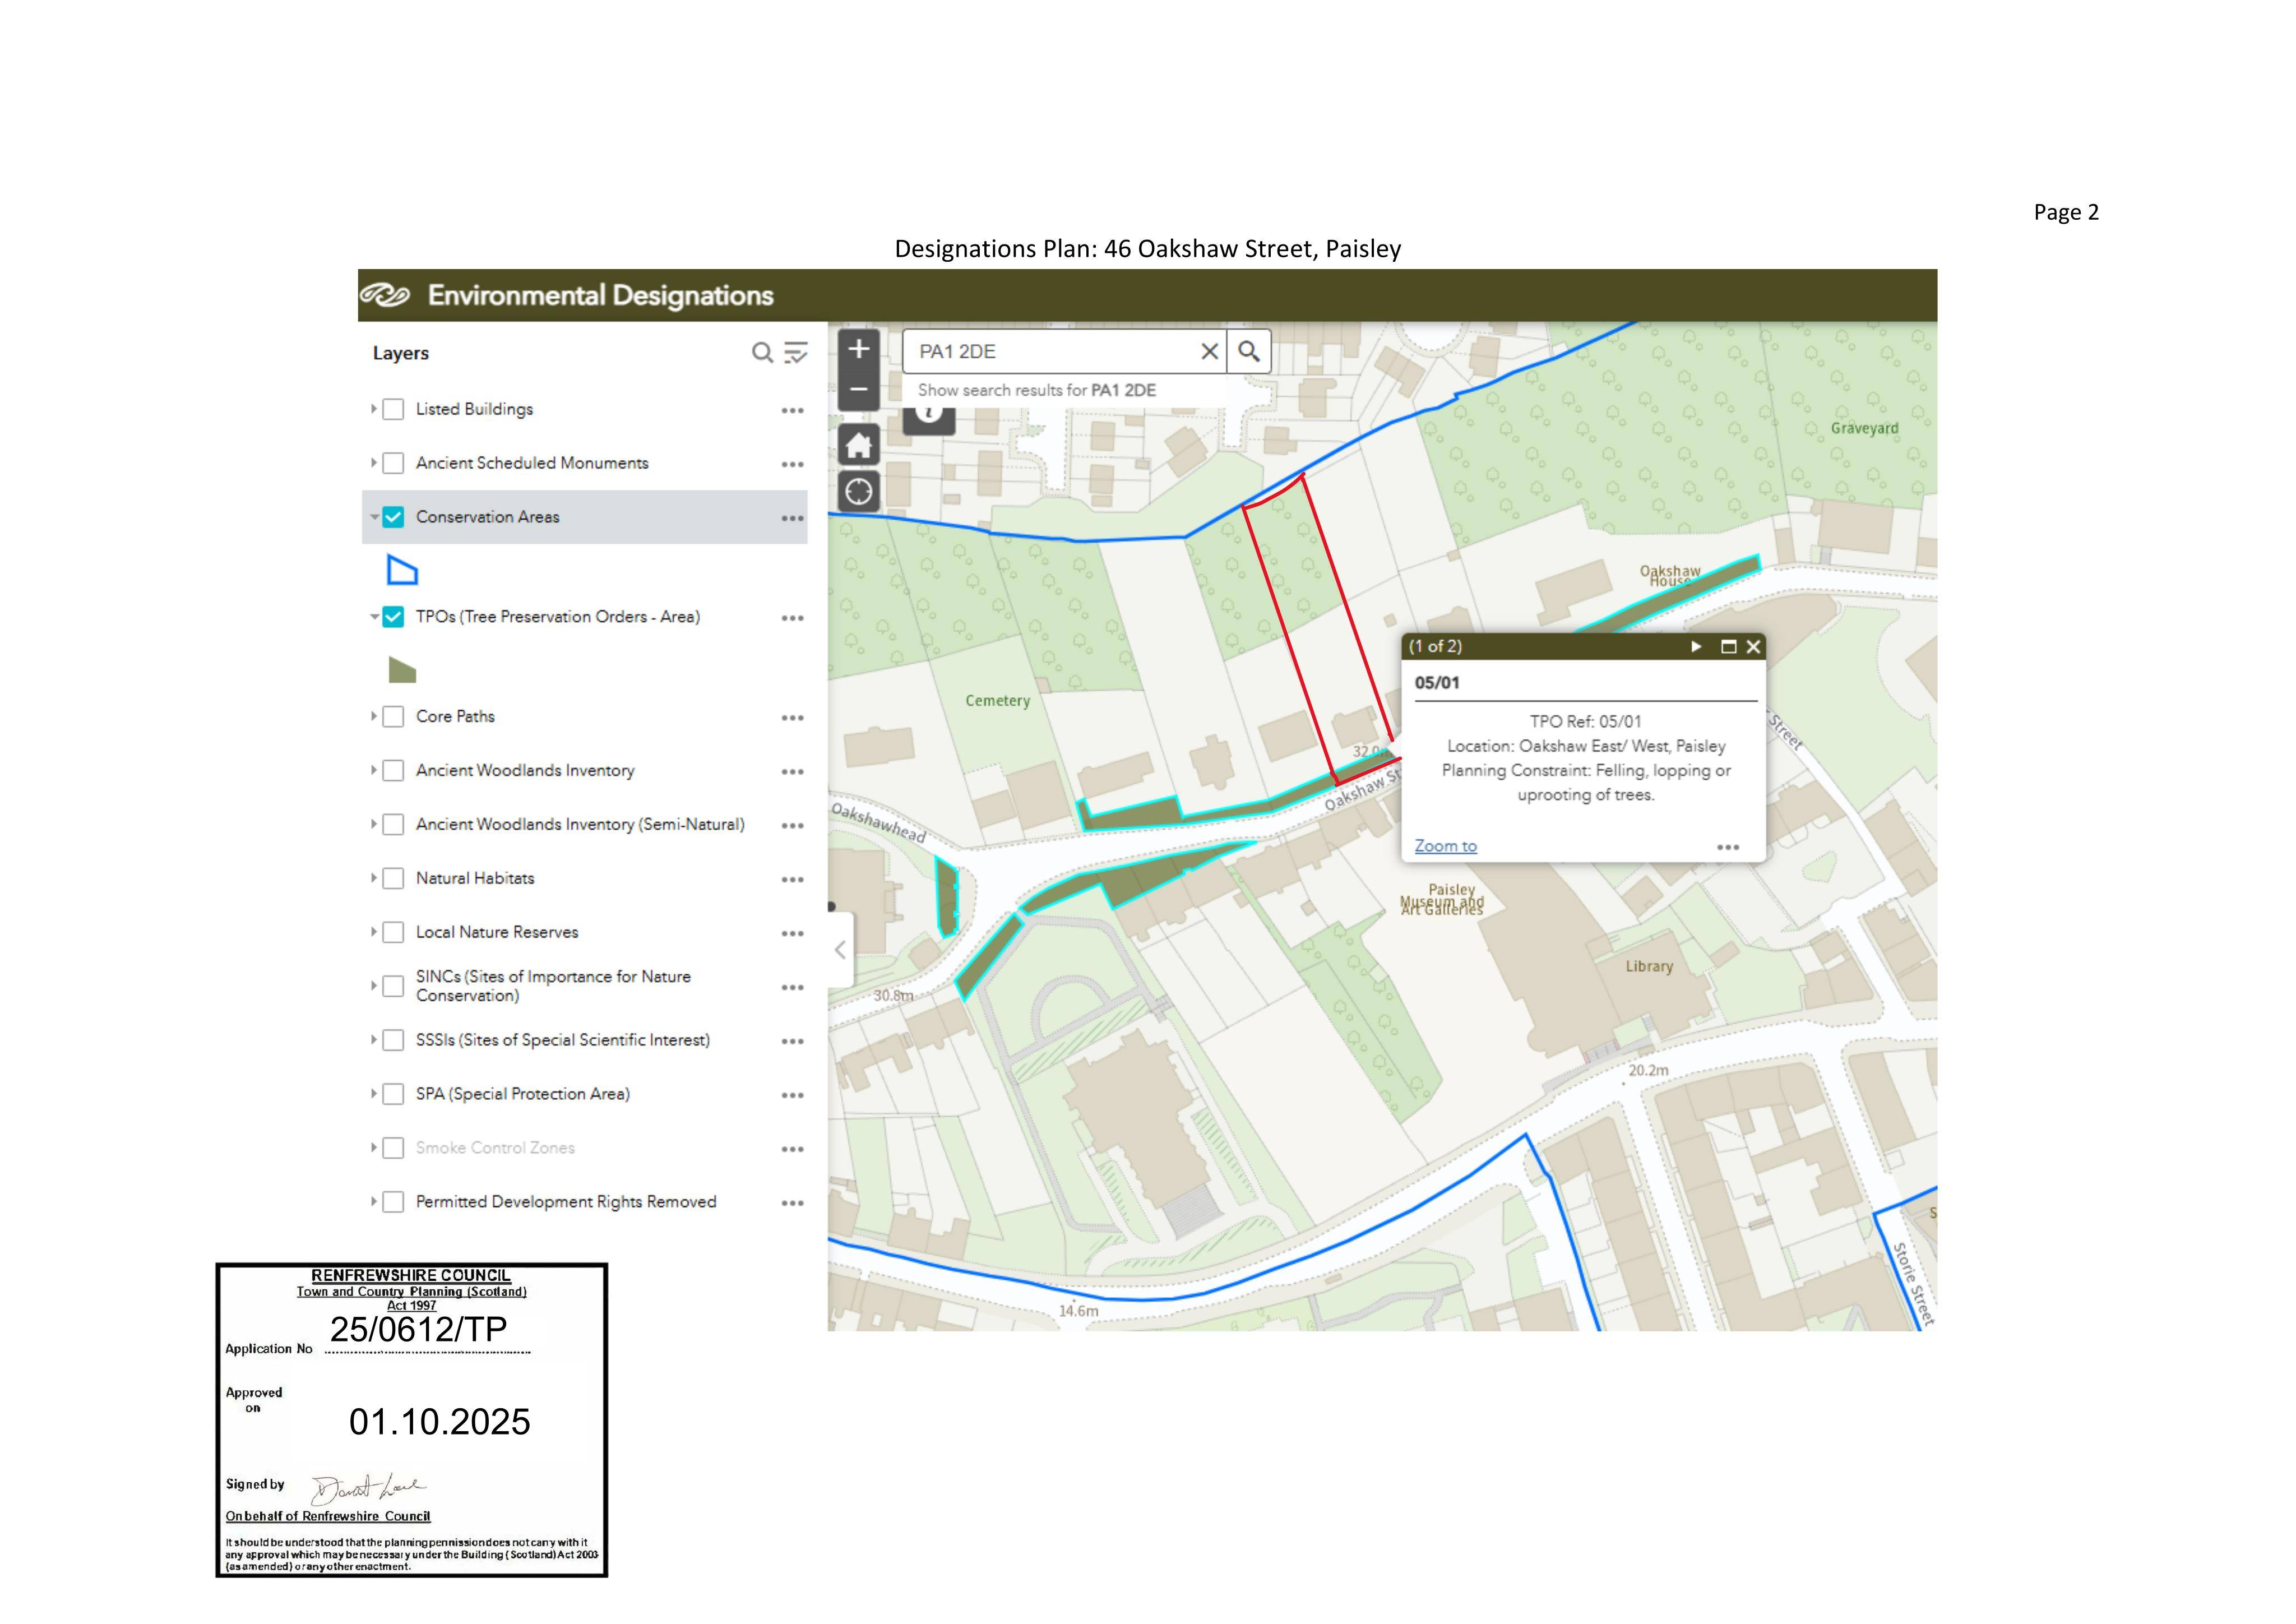Click the Ancient Woodlands Inventory (Semi-Natural) label
2296x1624 pixels.
click(580, 825)
